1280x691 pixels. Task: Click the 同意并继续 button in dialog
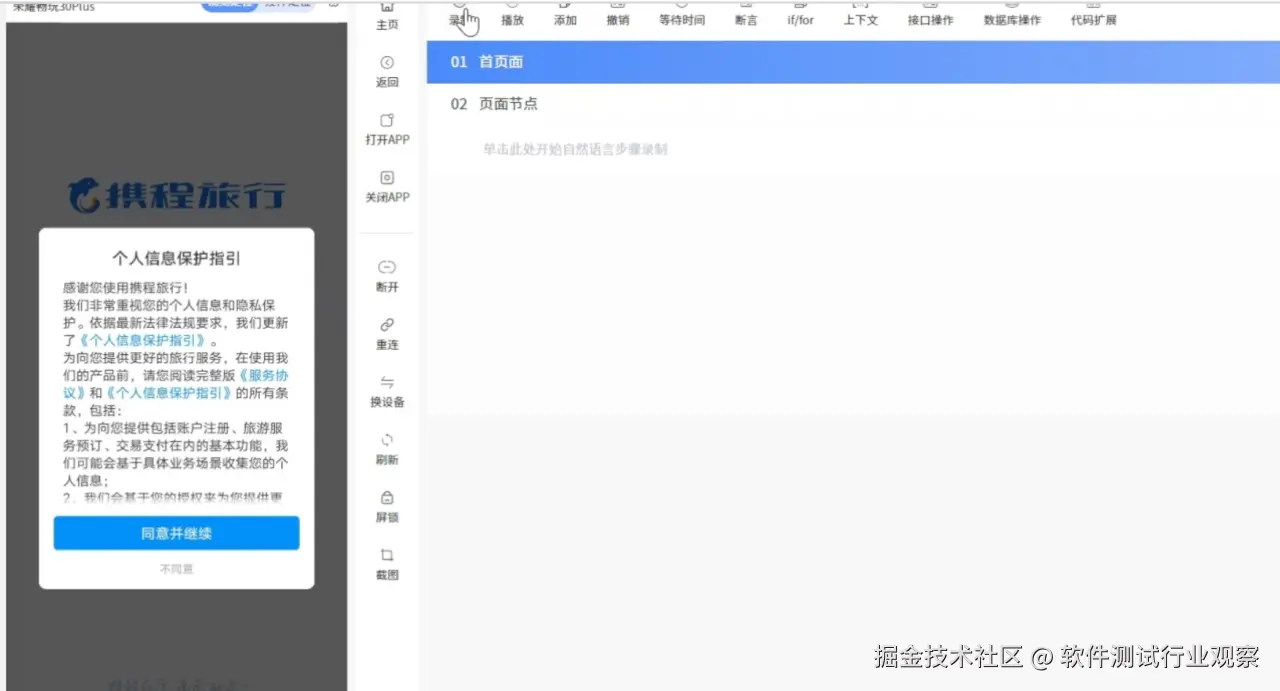coord(176,533)
